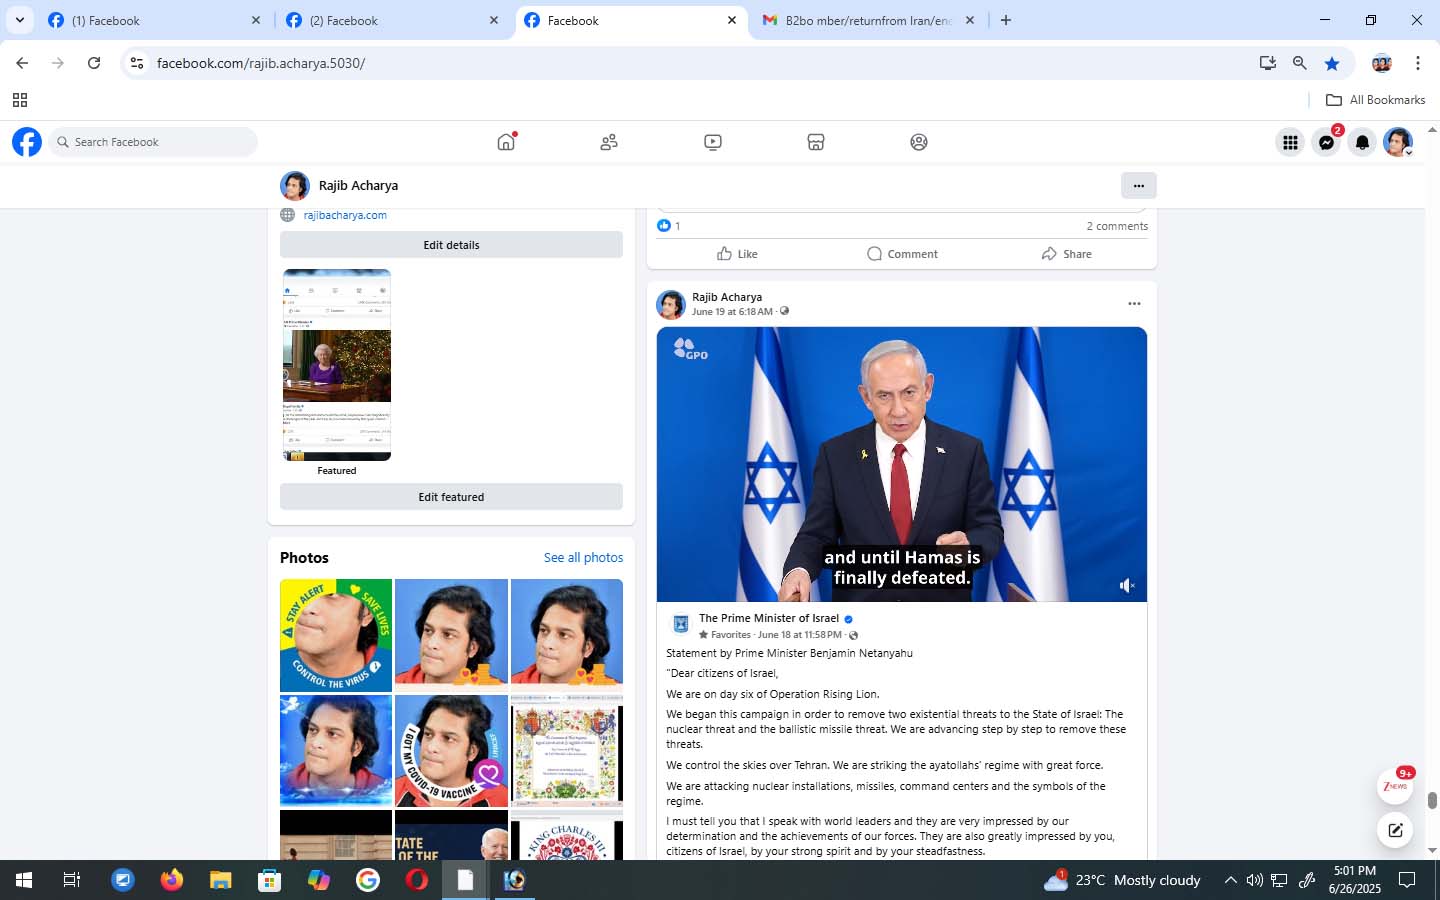Open the Featured collection thumbnail

tap(337, 365)
